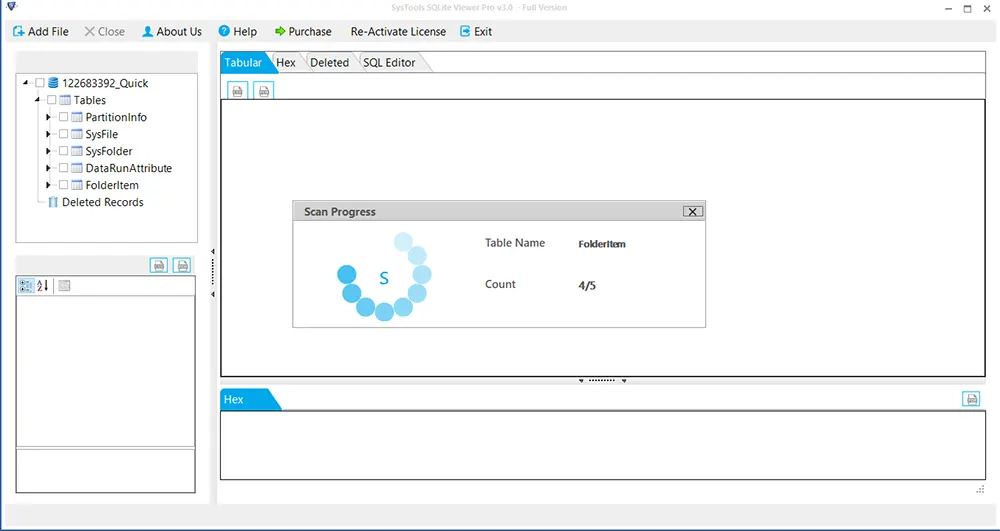Open the Deleted tab

click(x=329, y=62)
